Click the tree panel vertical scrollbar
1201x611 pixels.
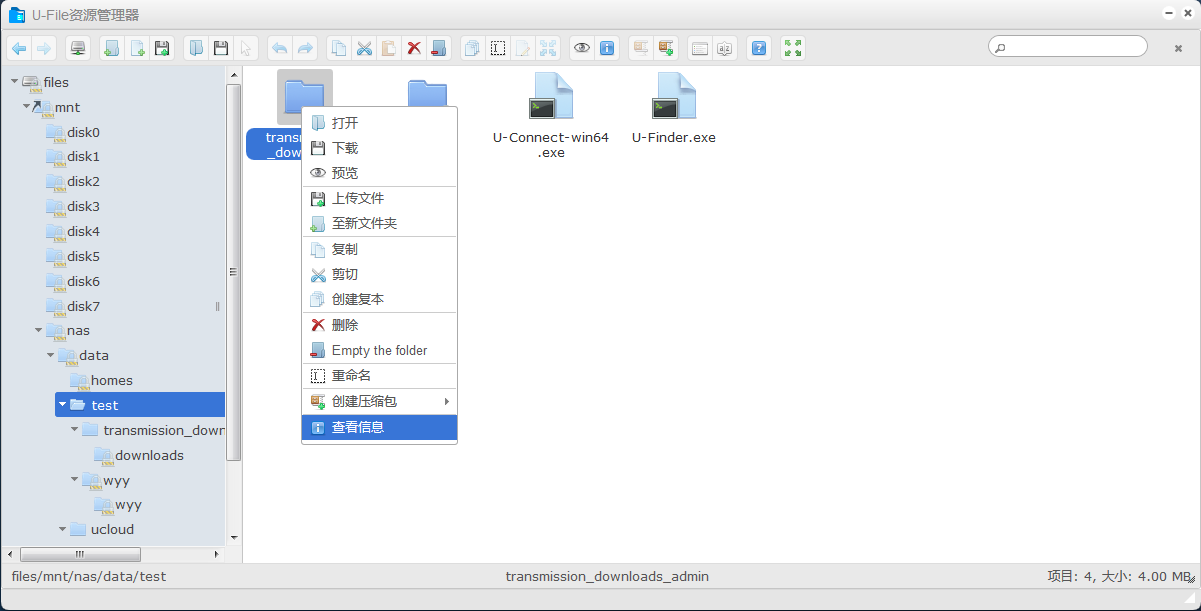[x=234, y=272]
